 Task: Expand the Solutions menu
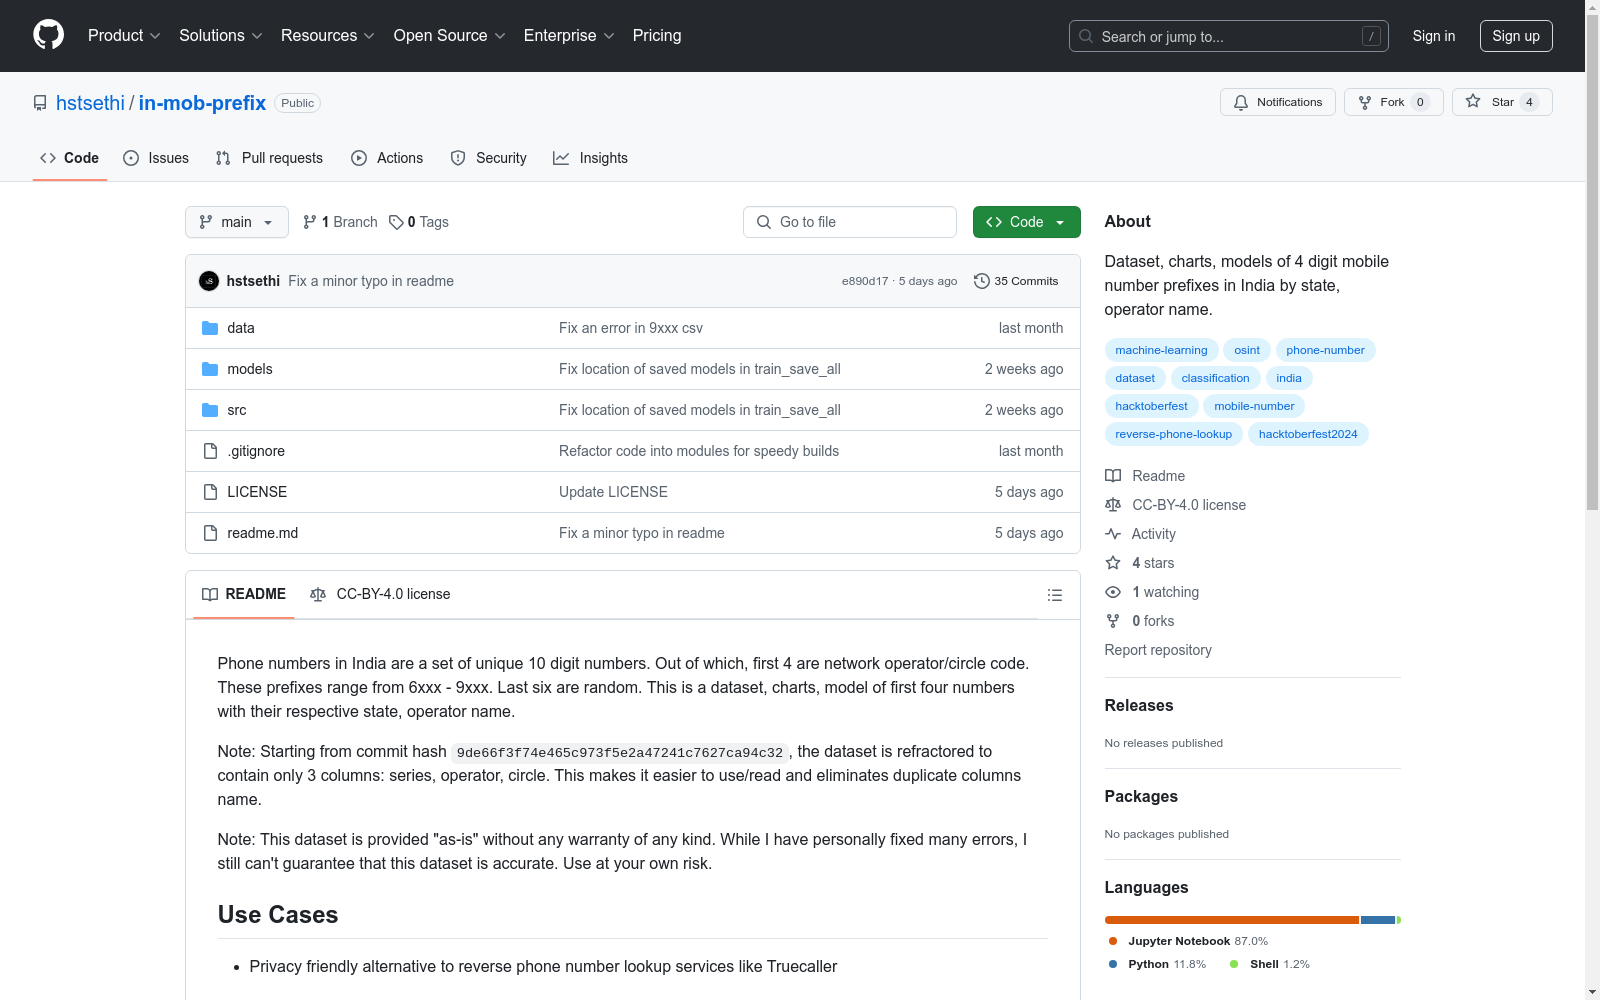tap(221, 36)
